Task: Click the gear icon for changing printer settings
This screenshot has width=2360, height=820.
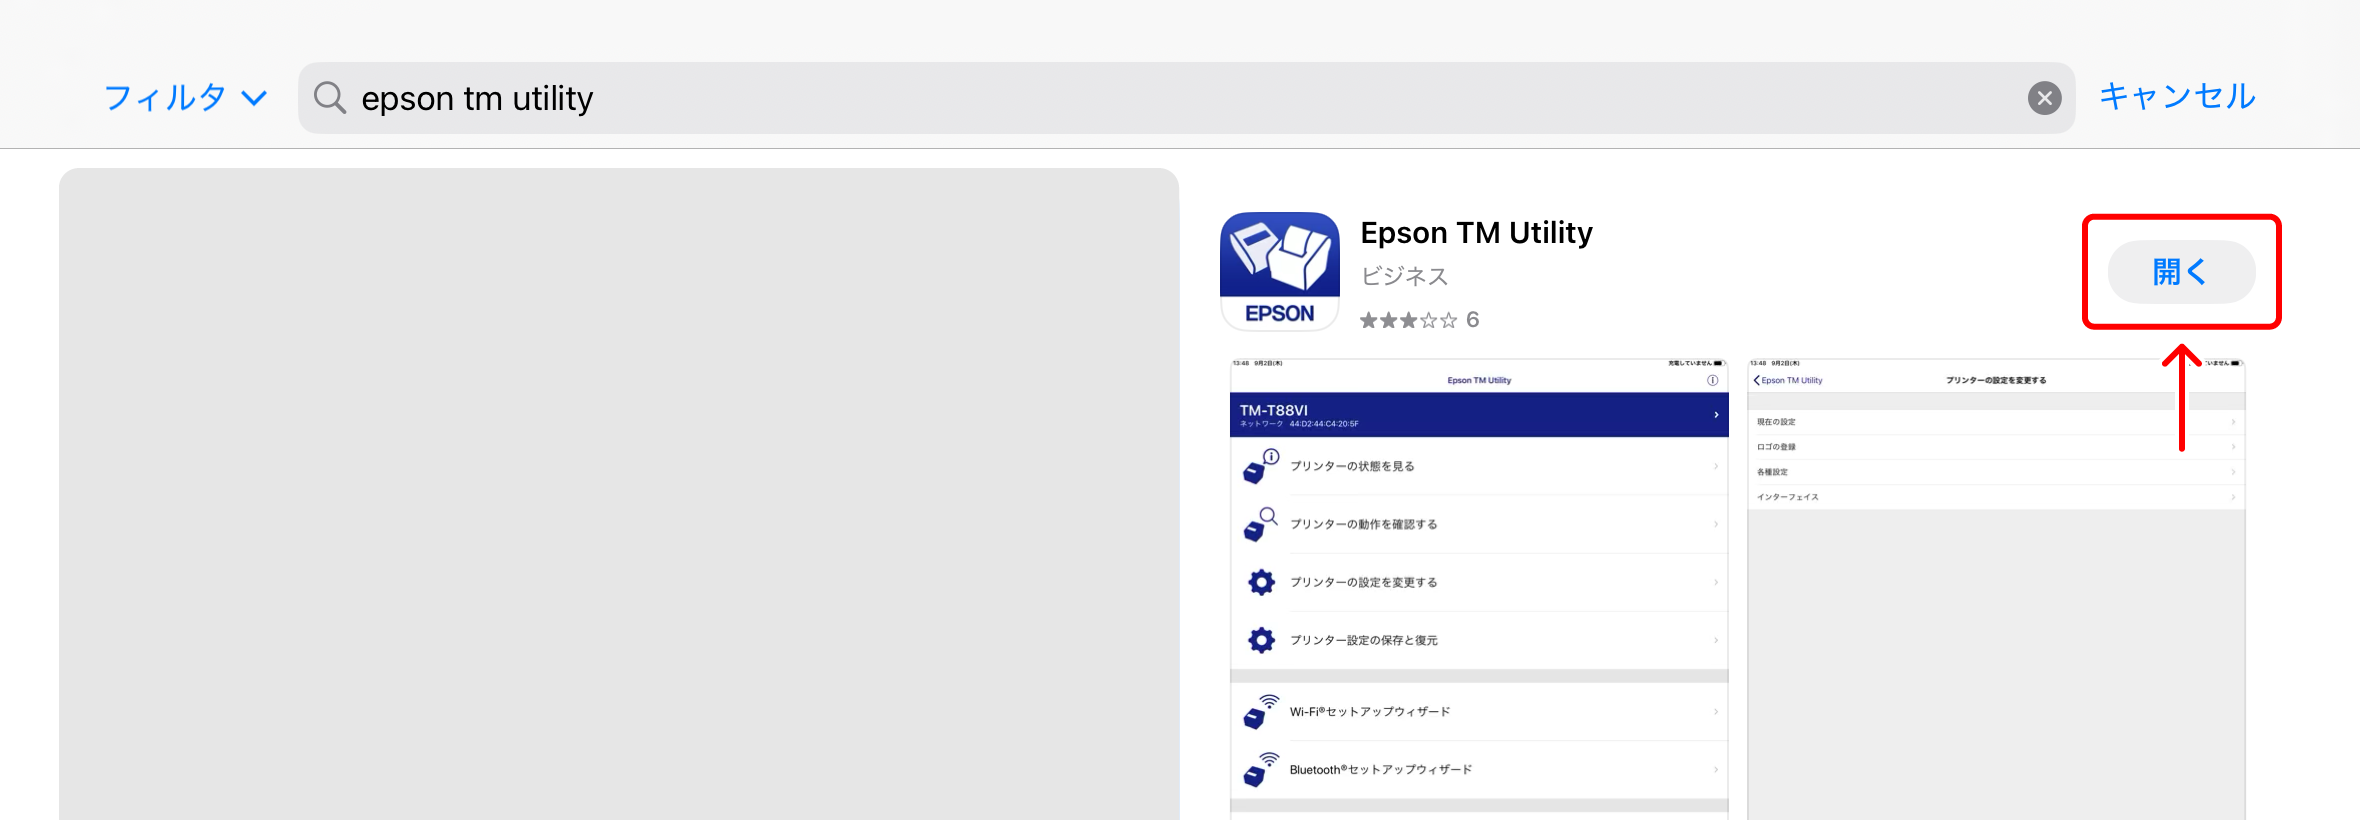Action: pyautogui.click(x=1261, y=582)
